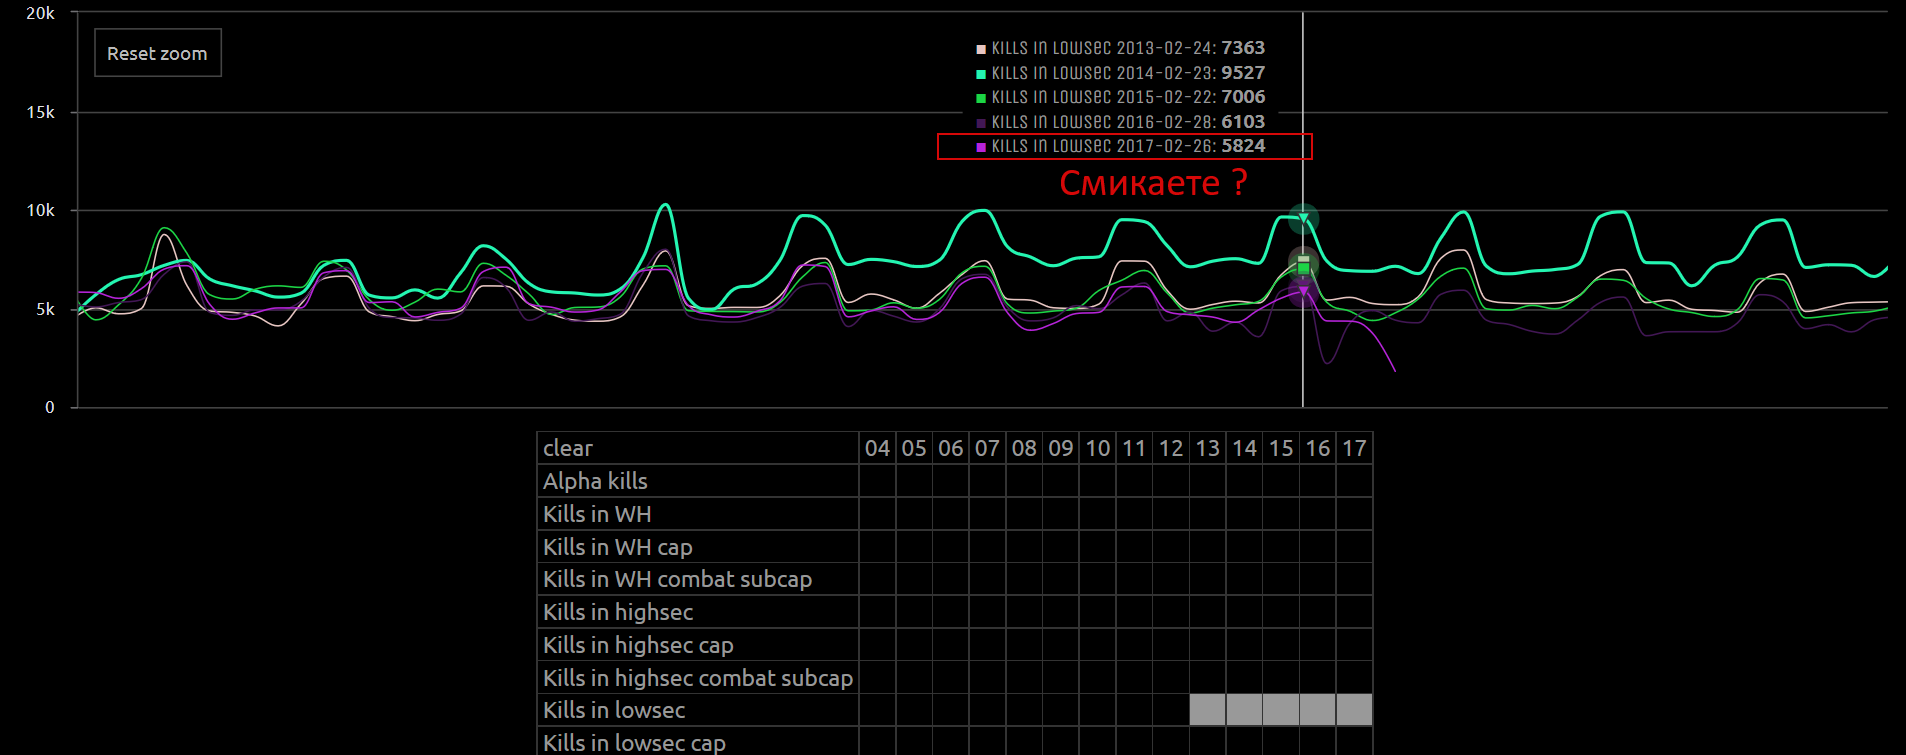
Task: Click the year column header 09
Action: pyautogui.click(x=1061, y=448)
